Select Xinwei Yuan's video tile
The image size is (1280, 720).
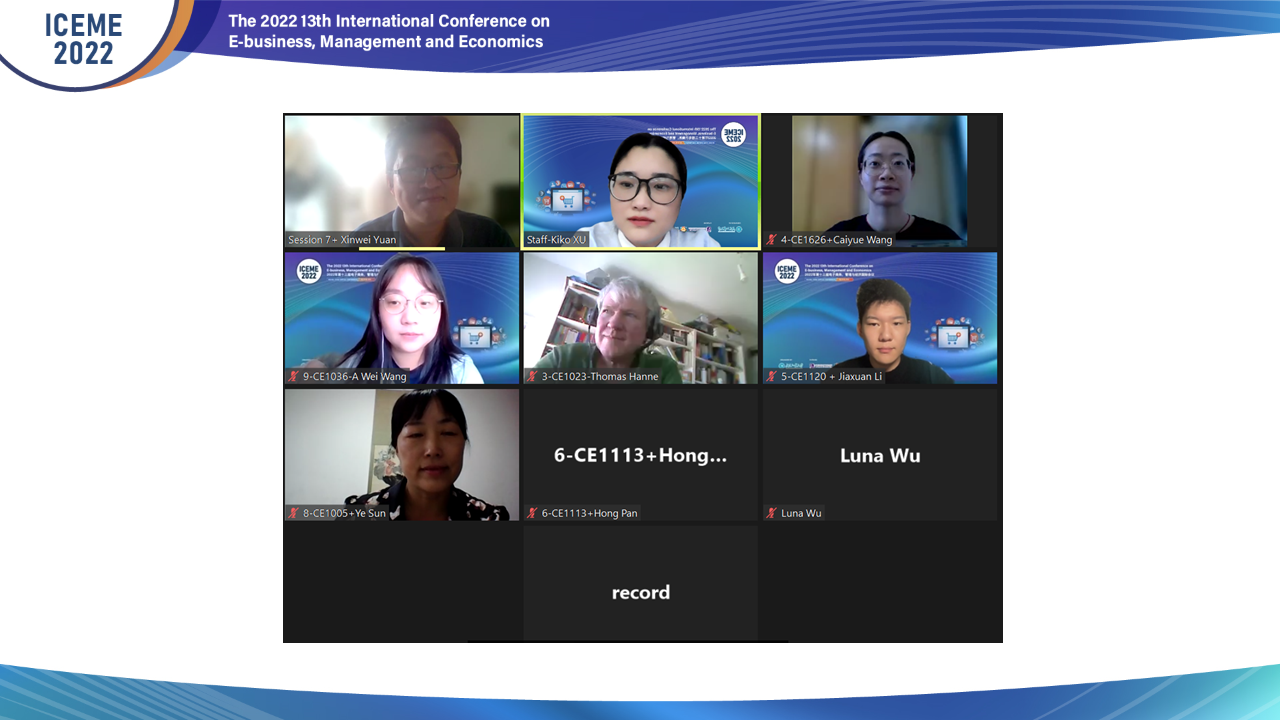click(x=402, y=181)
